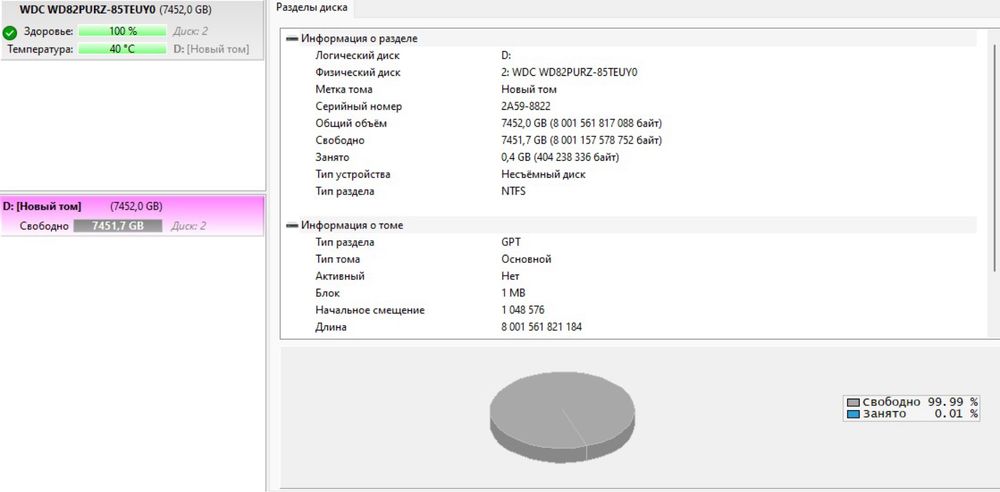Click the Длина value 8 001 561 821 184
Screen dimensions: 1000x492
pyautogui.click(x=541, y=327)
